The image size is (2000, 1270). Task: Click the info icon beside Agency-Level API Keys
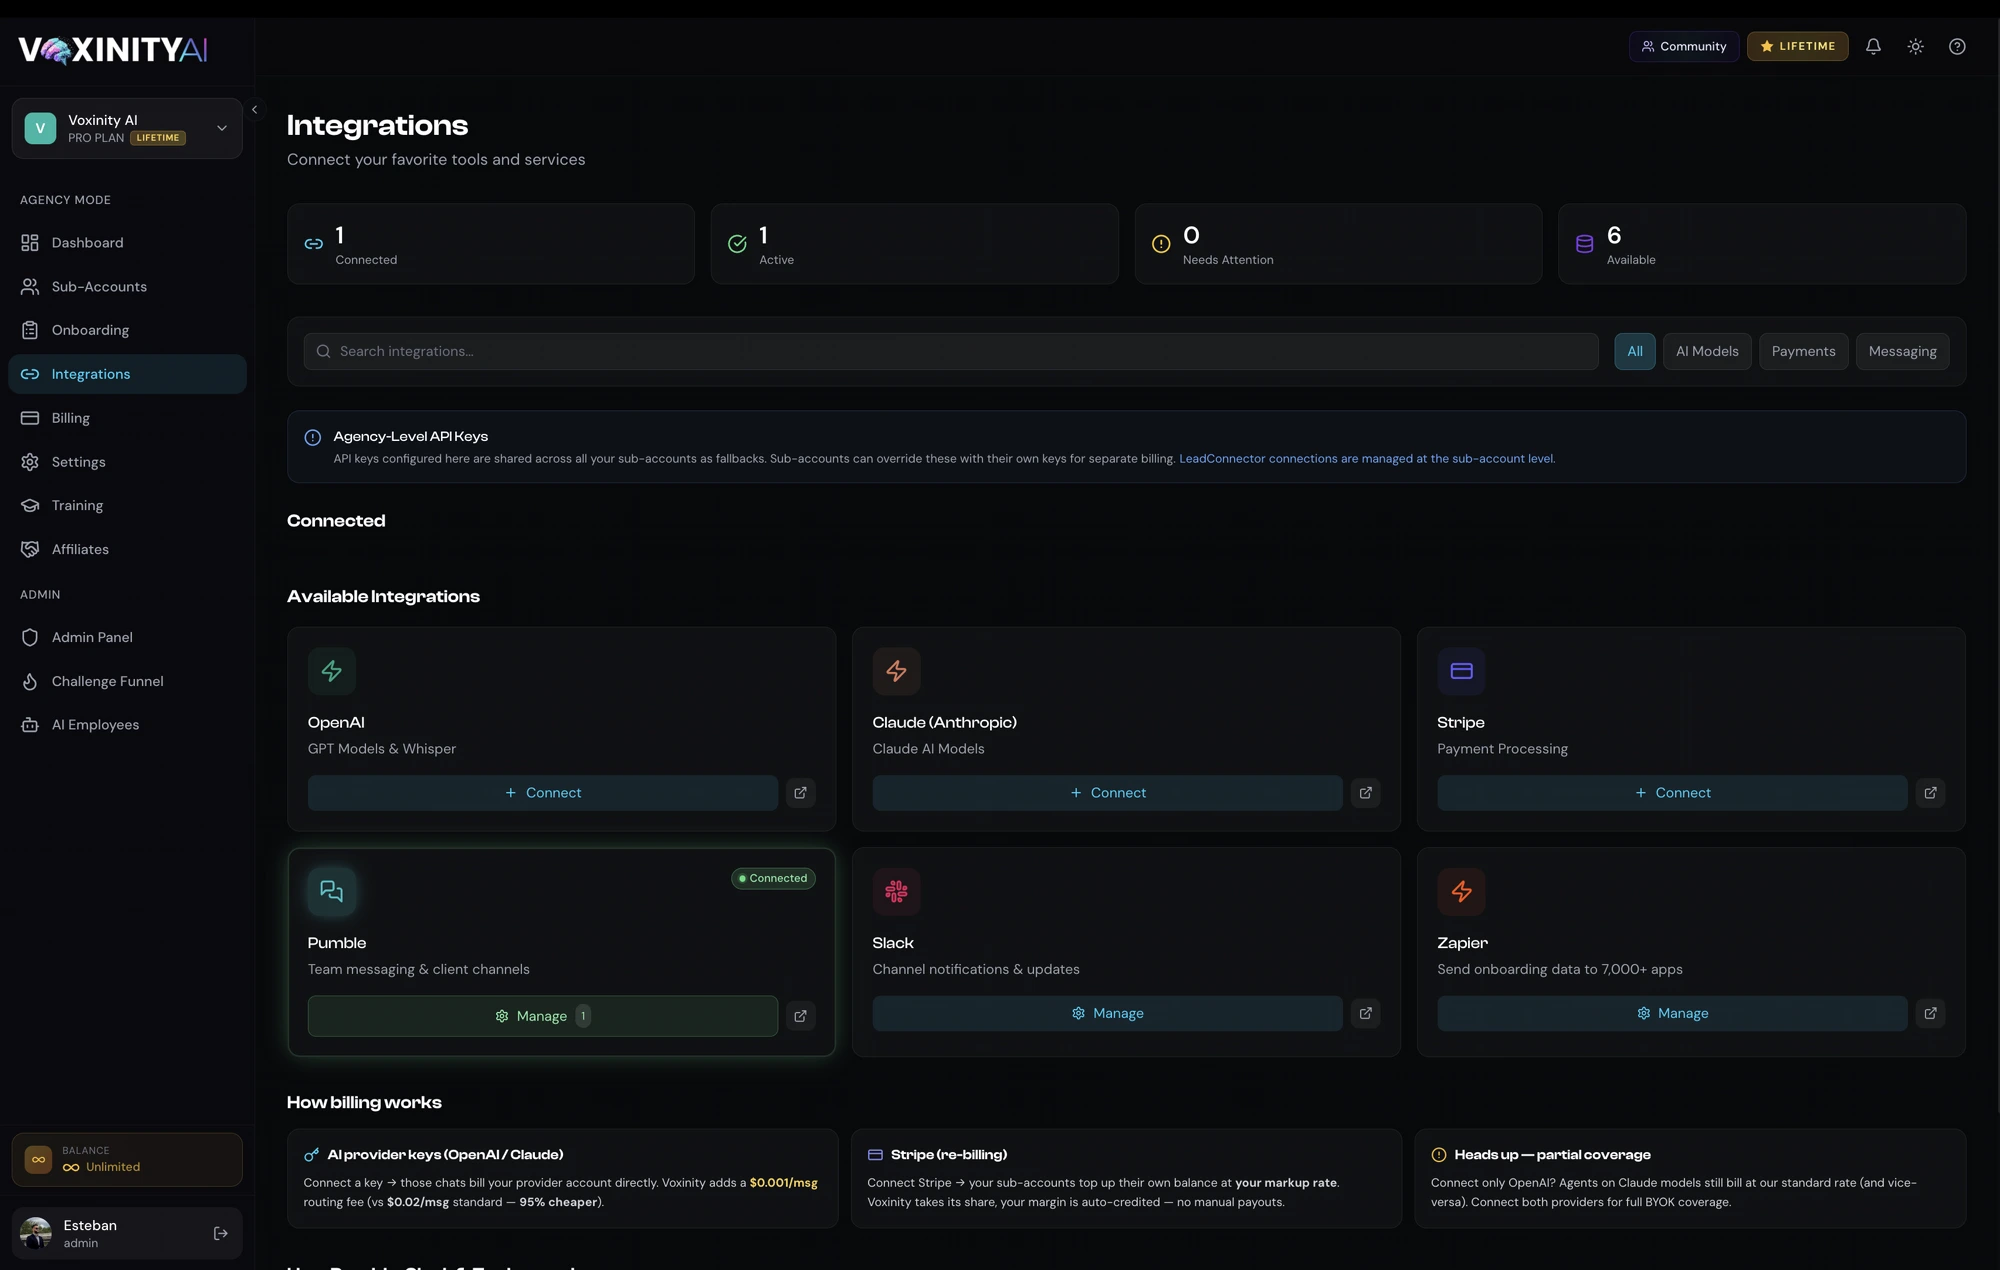(313, 437)
